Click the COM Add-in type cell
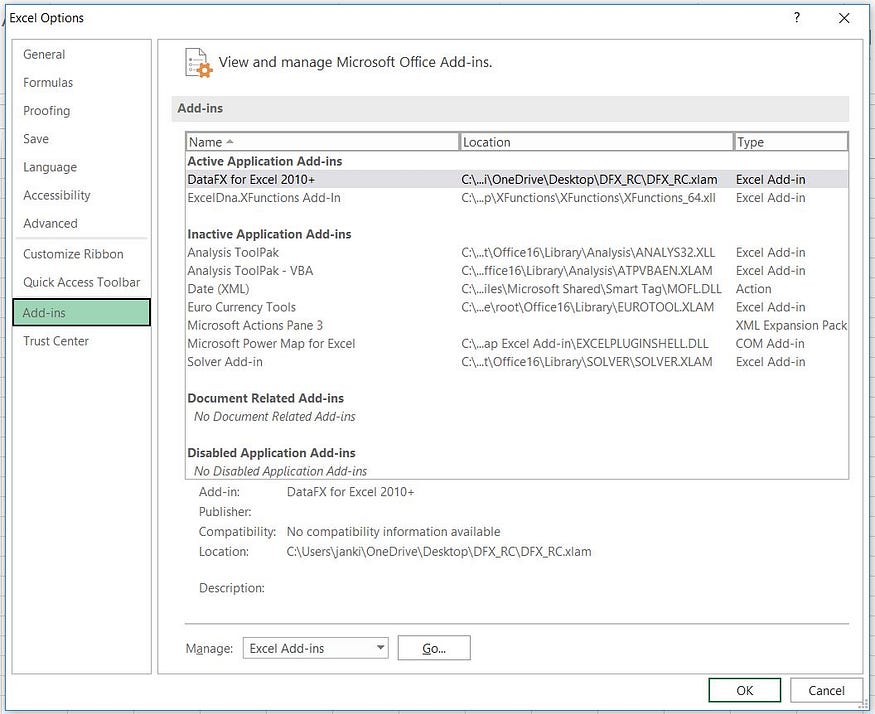Image resolution: width=875 pixels, height=714 pixels. click(x=770, y=343)
